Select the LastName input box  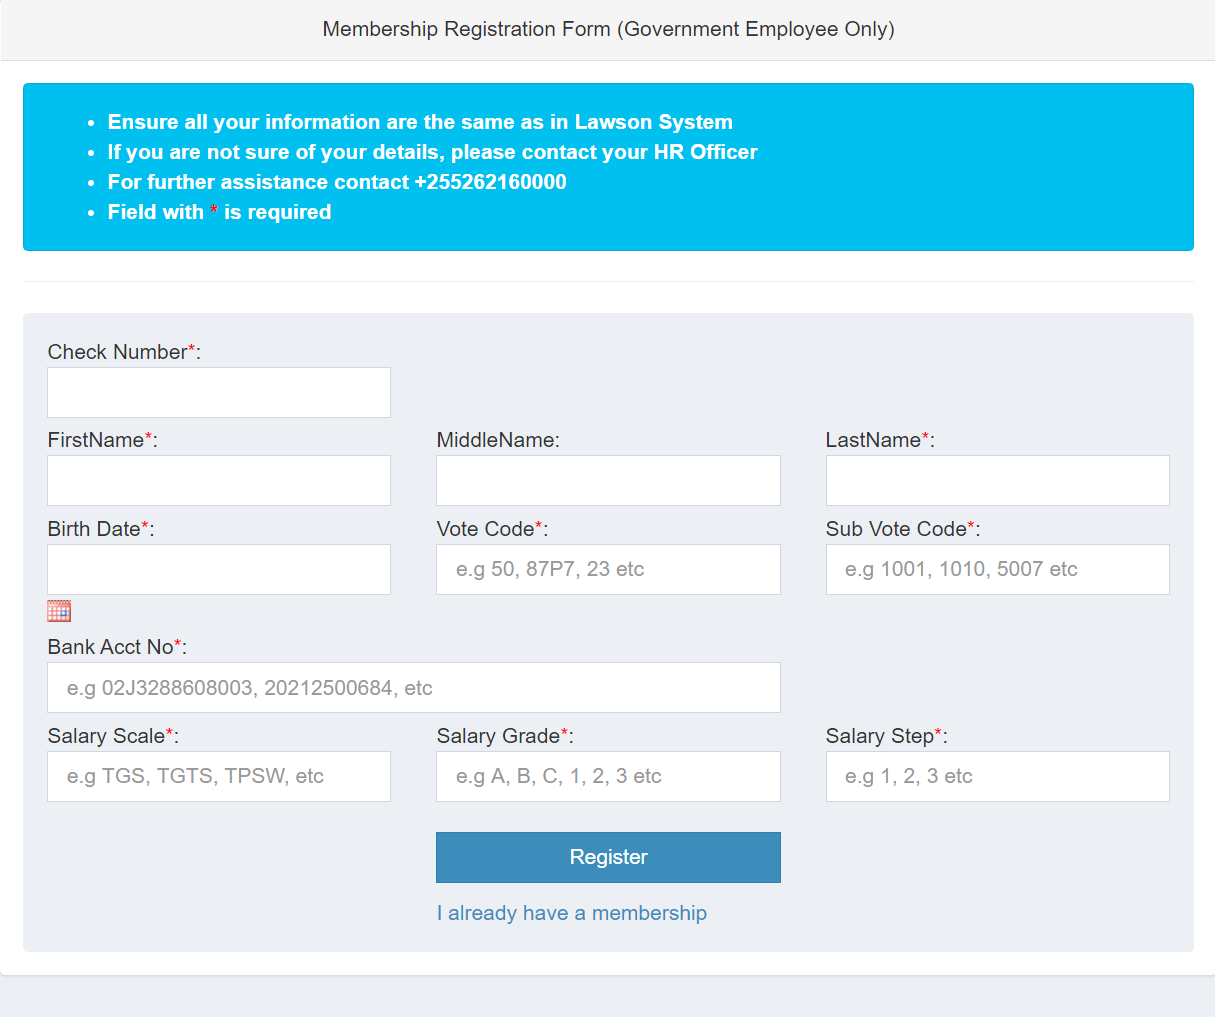click(x=996, y=480)
